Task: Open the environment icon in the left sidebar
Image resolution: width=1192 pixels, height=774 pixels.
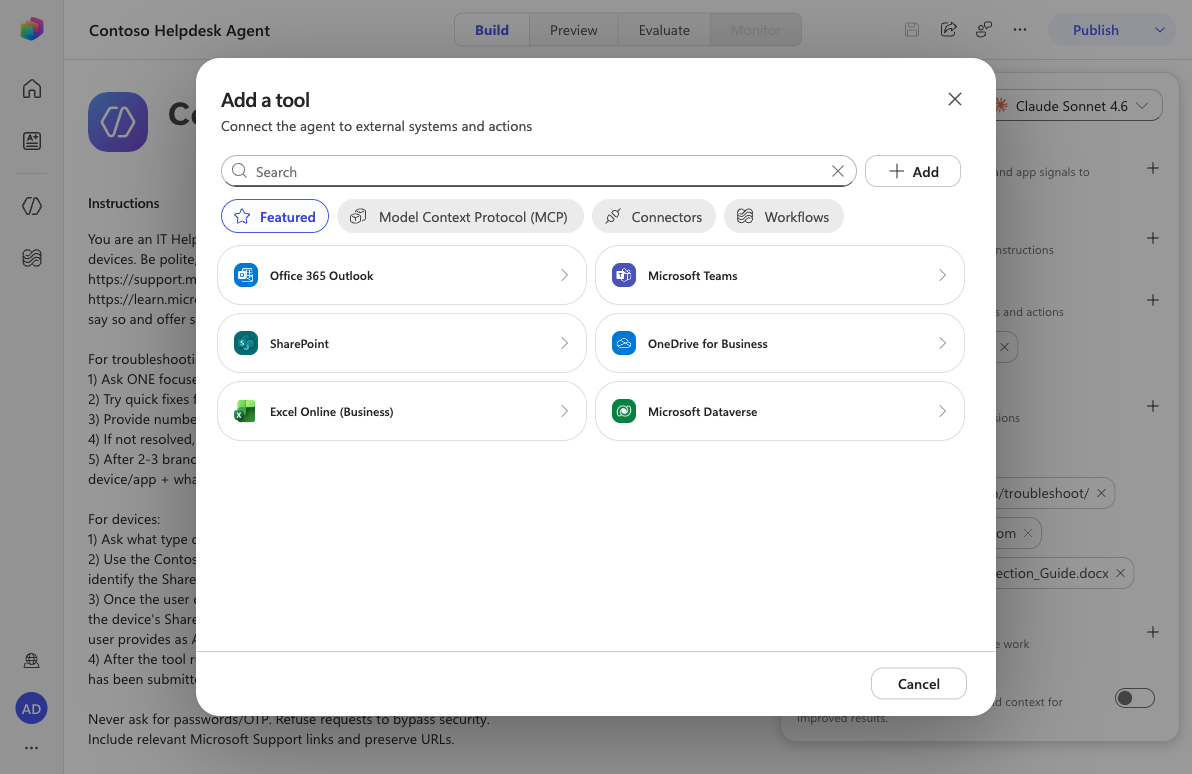Action: coord(32,661)
